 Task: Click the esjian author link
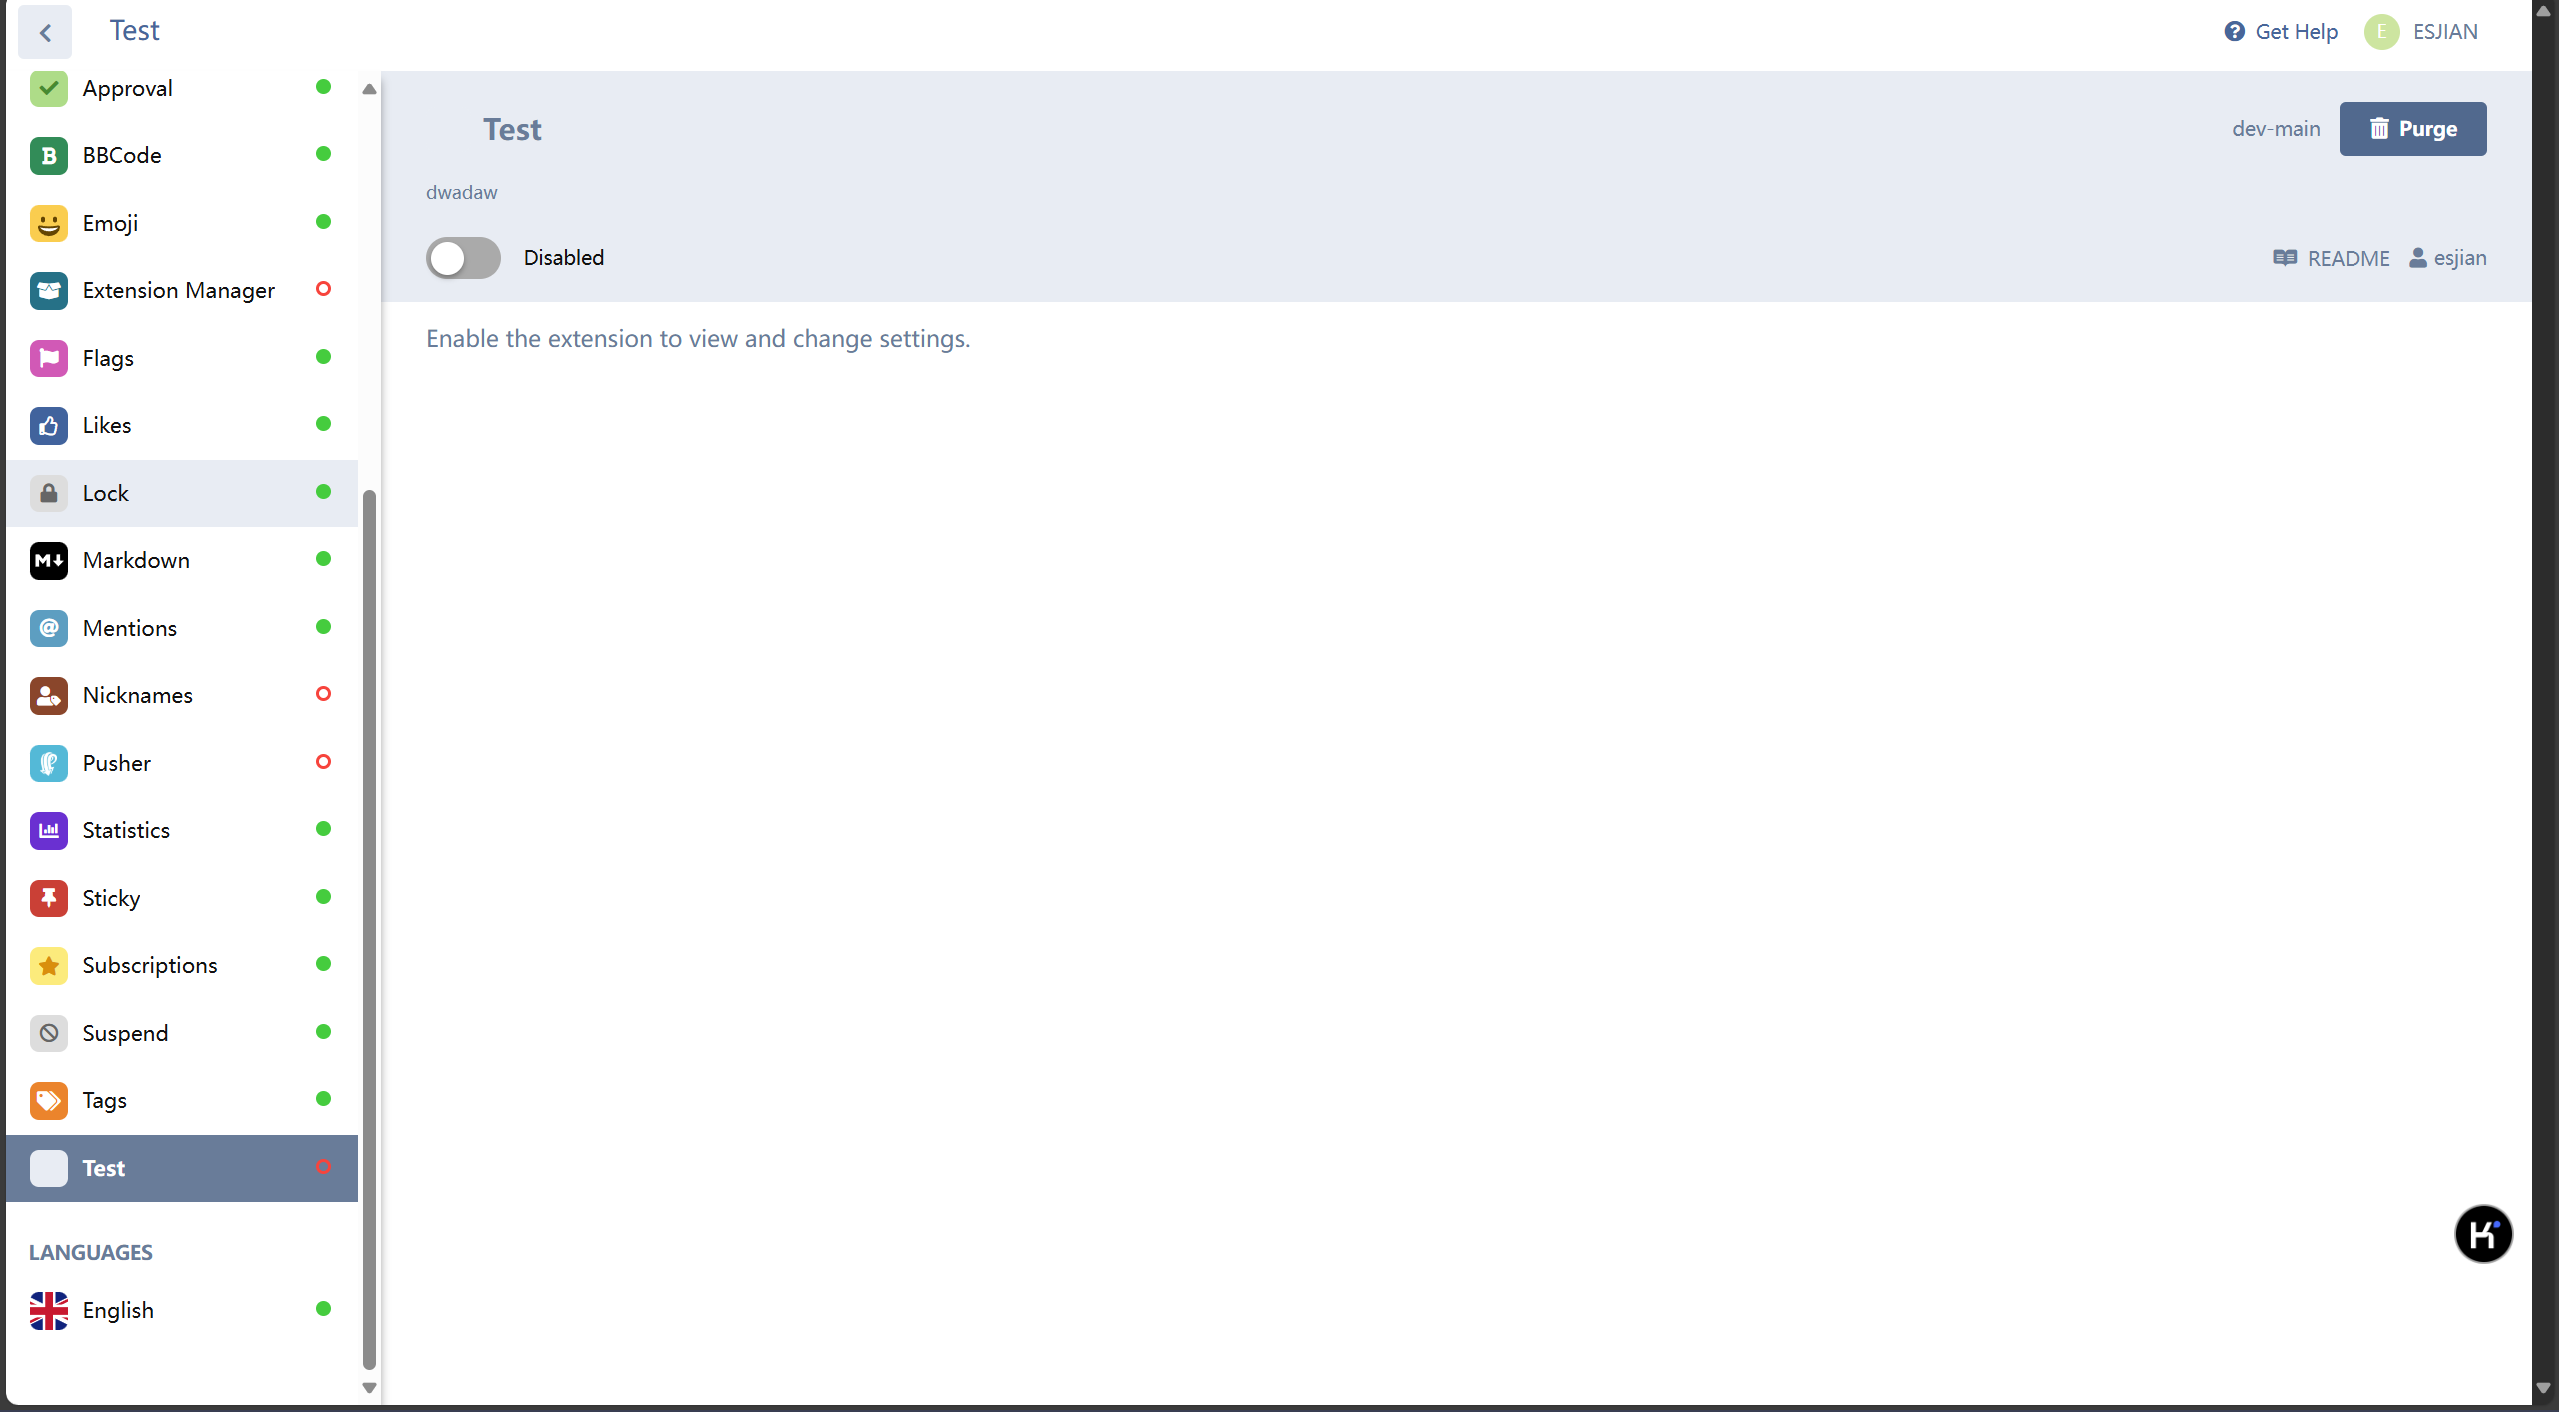point(2447,259)
